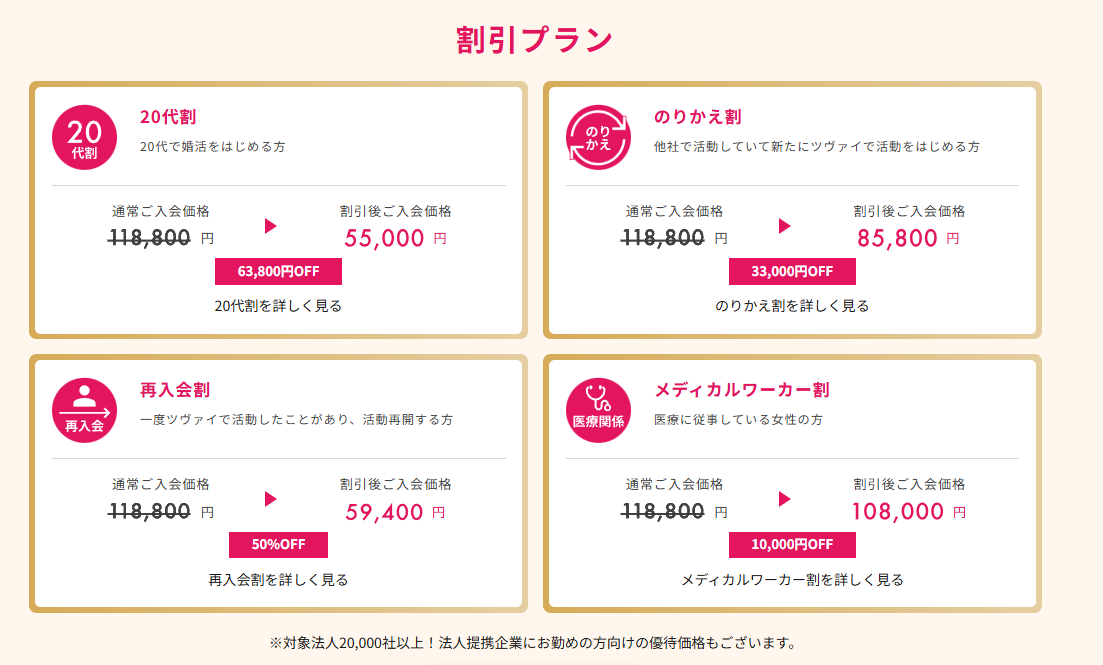Image resolution: width=1103 pixels, height=665 pixels.
Task: Click the 10,000円OFF badge
Action: click(792, 544)
